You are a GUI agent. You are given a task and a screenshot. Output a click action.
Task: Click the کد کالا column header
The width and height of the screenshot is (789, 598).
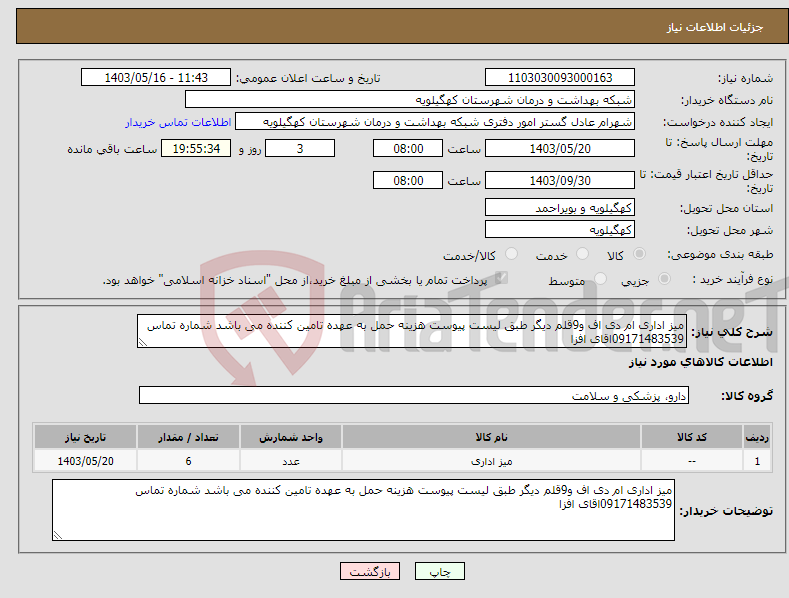coord(692,437)
